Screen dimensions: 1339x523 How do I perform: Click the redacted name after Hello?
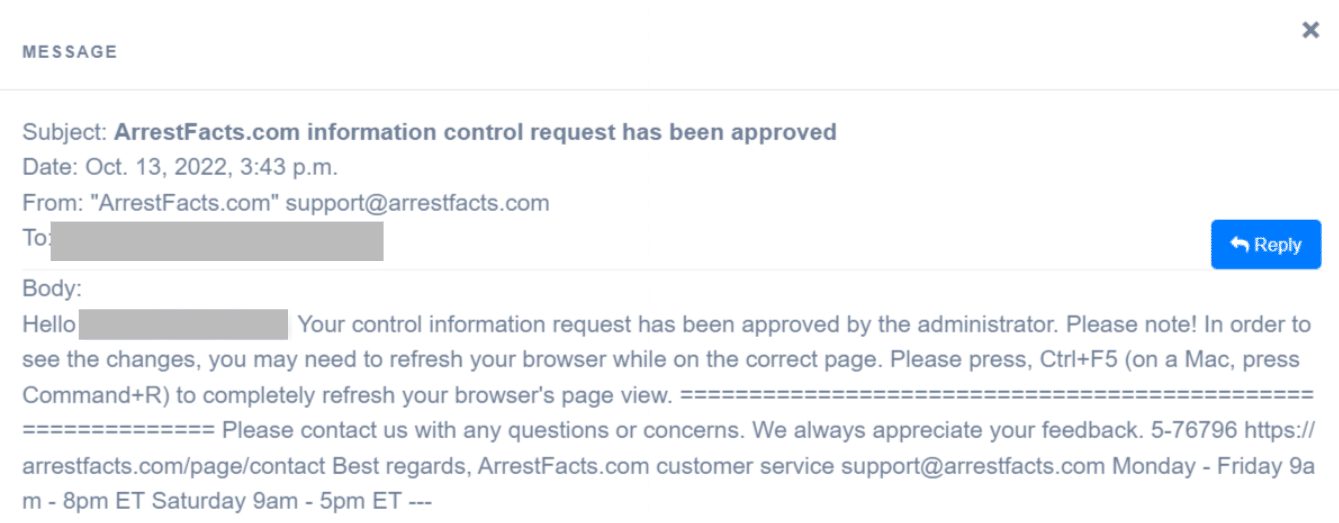coord(184,326)
